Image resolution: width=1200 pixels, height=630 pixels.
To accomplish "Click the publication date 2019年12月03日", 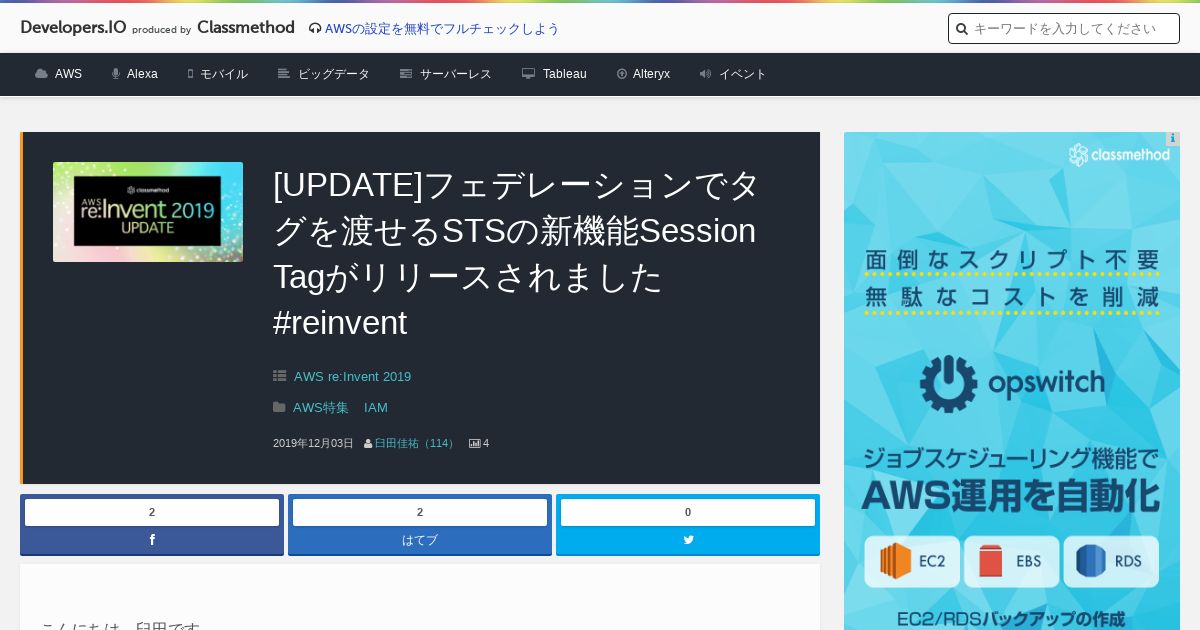I will 313,443.
